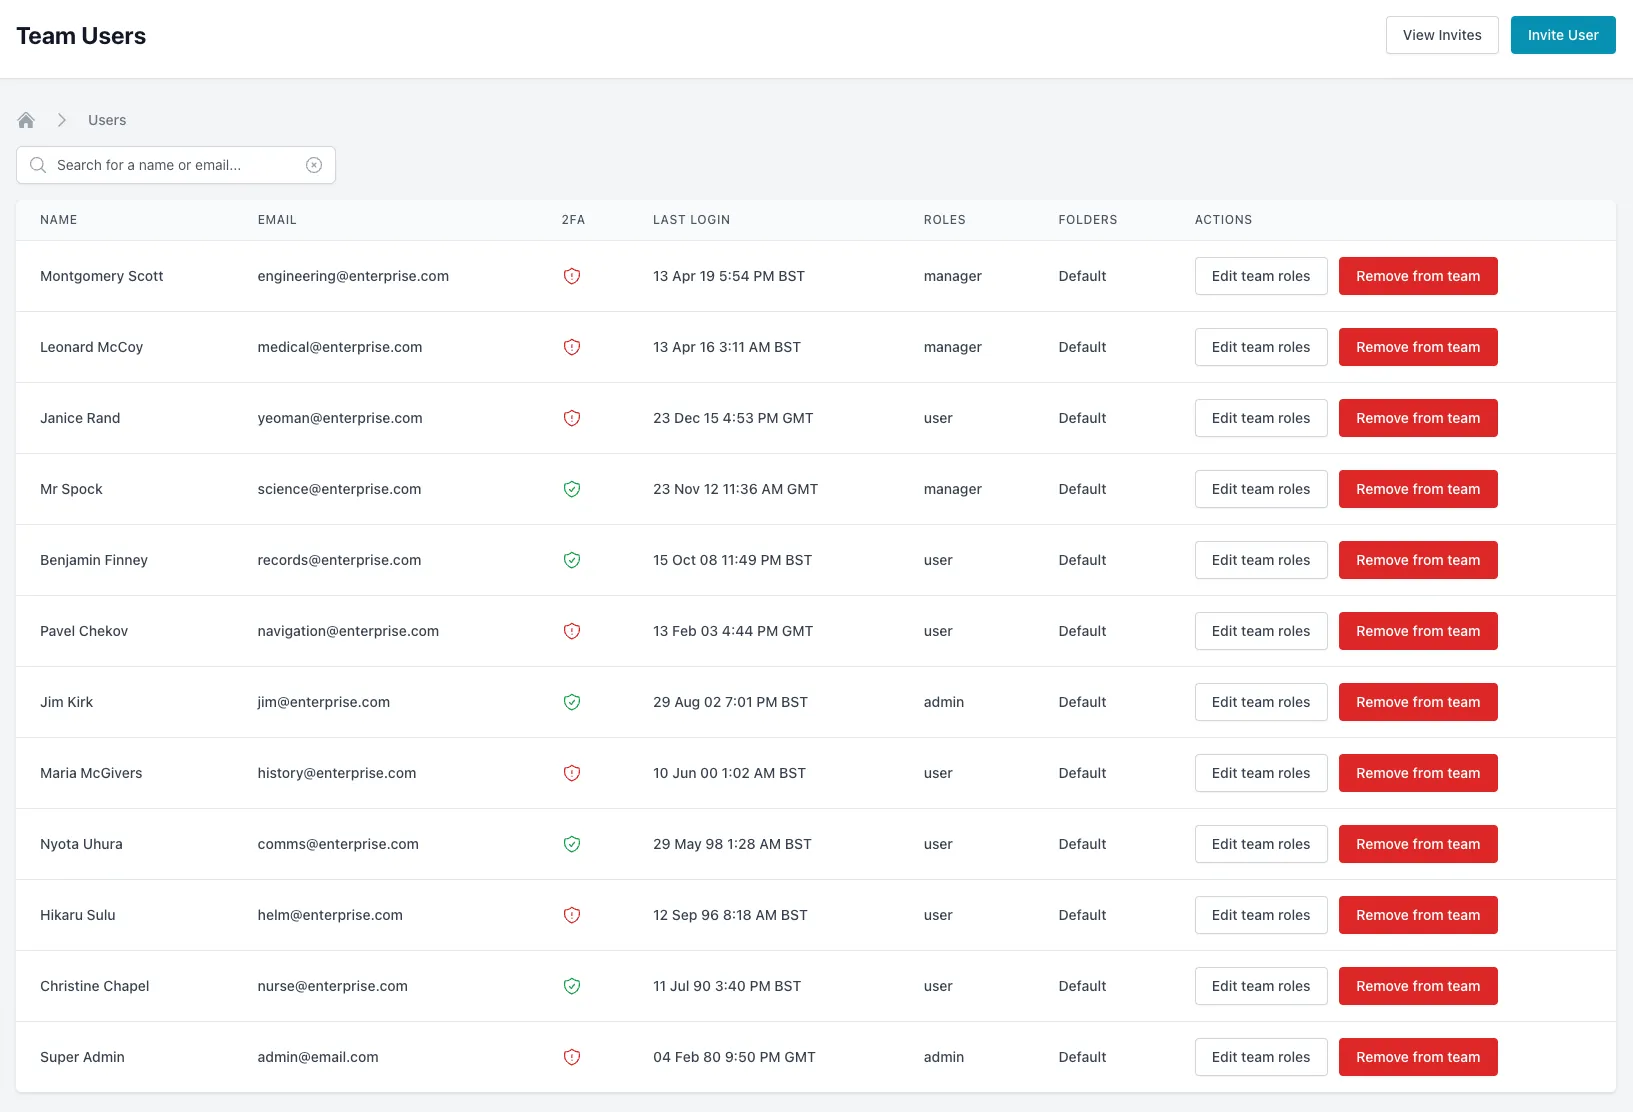Click Pavel Chekov's red 2FA shield icon
Image resolution: width=1633 pixels, height=1112 pixels.
point(572,631)
